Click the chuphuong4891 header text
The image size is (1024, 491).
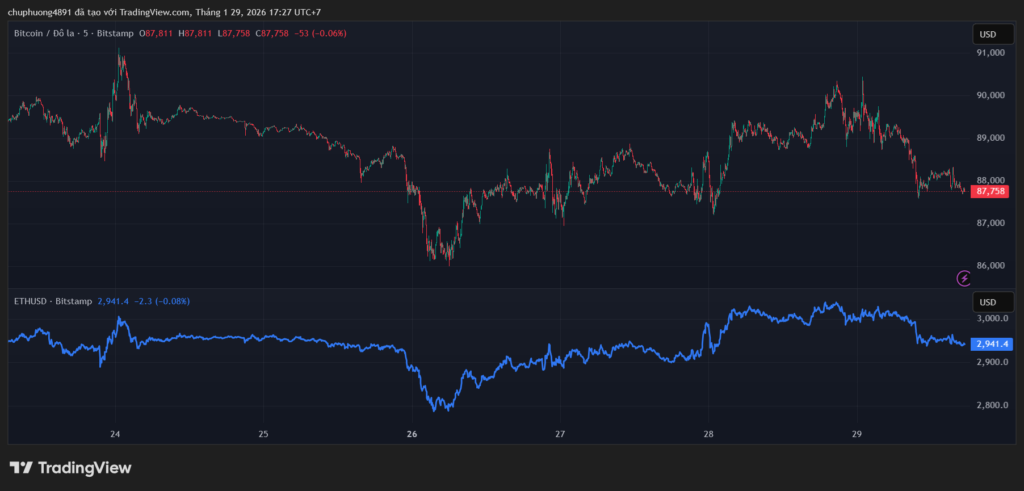(40, 12)
